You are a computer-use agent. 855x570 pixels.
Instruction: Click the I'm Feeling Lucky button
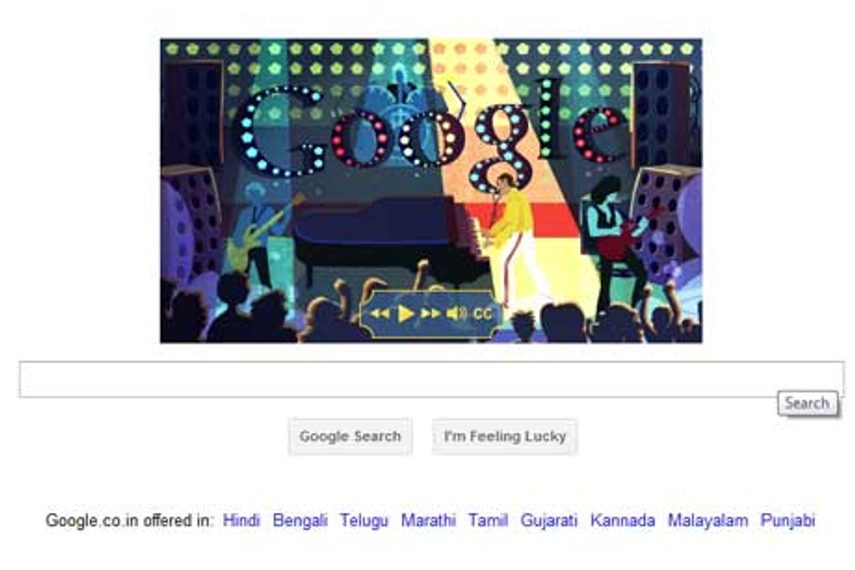click(x=505, y=436)
